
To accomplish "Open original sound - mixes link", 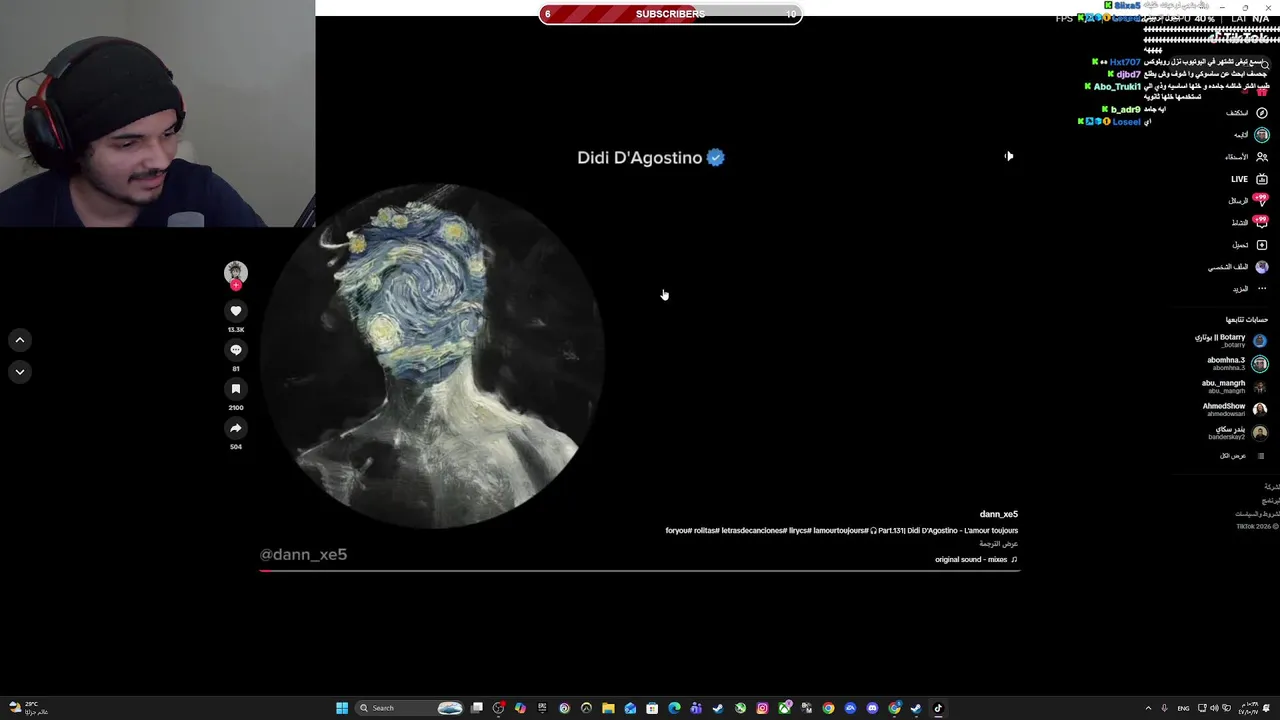I will pyautogui.click(x=976, y=560).
